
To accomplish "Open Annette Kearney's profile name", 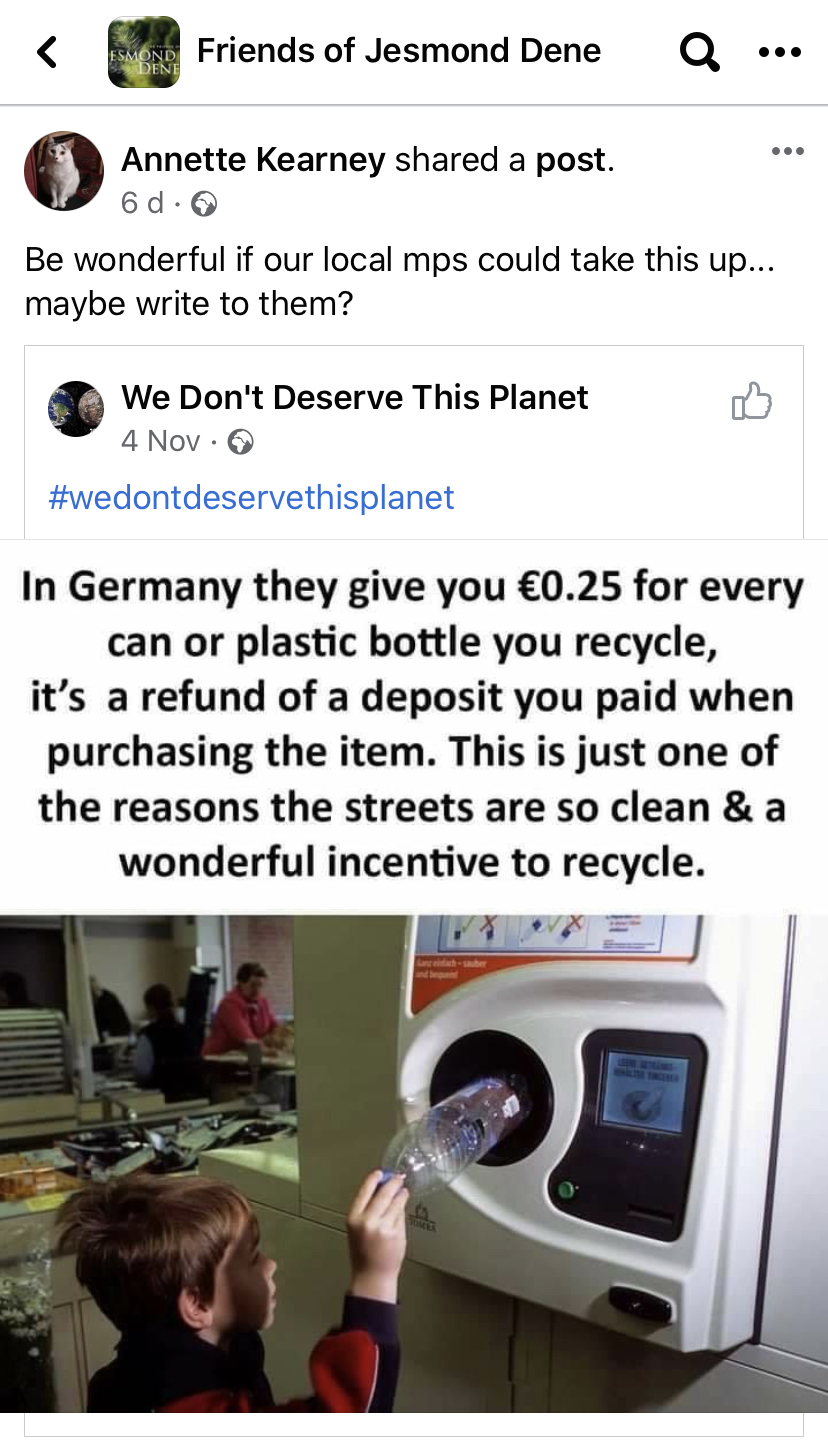I will [253, 159].
